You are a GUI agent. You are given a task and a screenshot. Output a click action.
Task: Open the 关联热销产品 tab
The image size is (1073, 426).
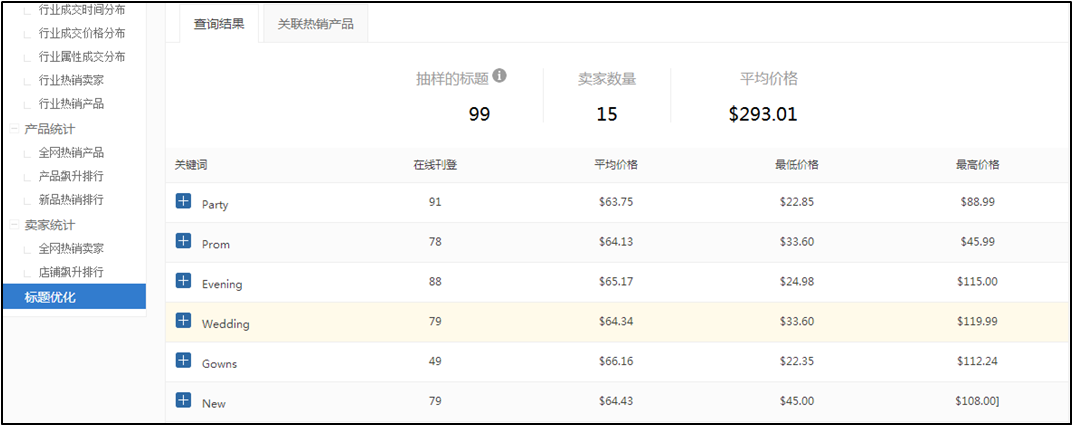click(x=315, y=23)
